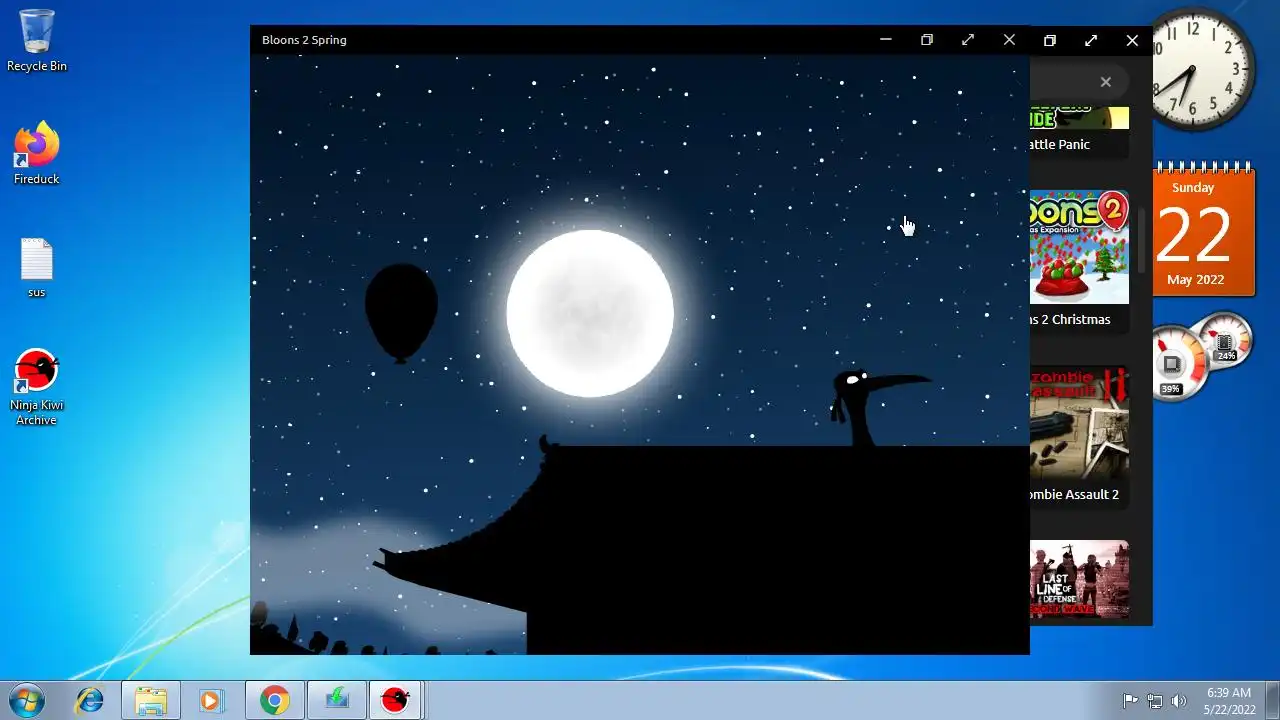Click the Zombie Assault 2 title text
The width and height of the screenshot is (1280, 720).
(x=1074, y=494)
